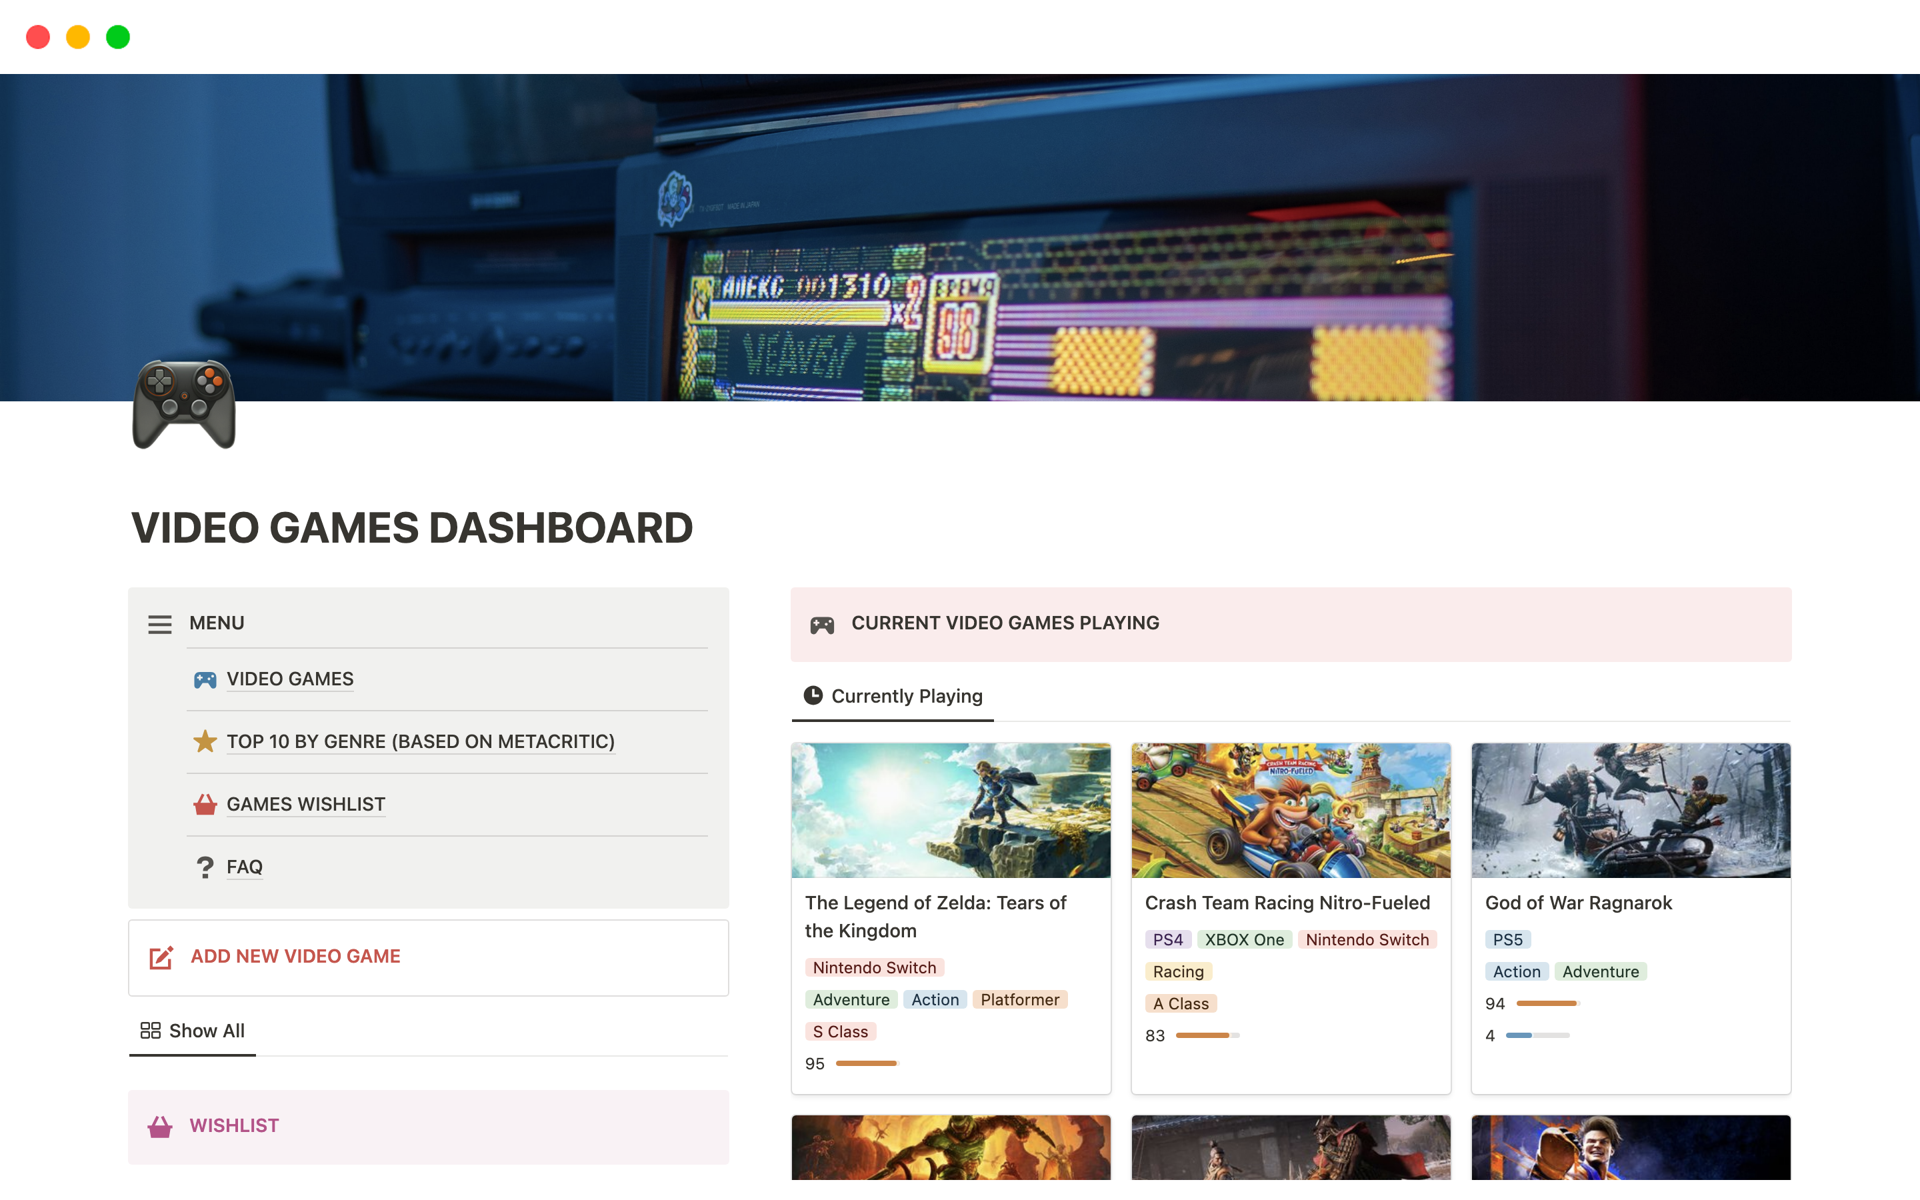The height and width of the screenshot is (1200, 1920).
Task: Expand the VIDEO GAMES menu item
Action: click(289, 679)
